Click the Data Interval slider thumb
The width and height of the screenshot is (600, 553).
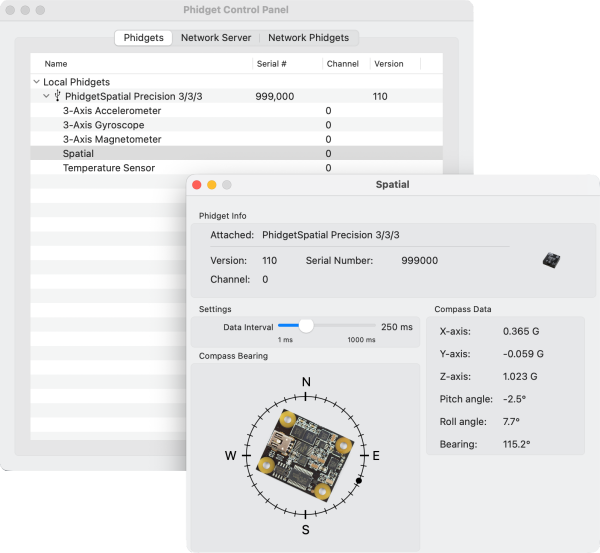coord(306,326)
